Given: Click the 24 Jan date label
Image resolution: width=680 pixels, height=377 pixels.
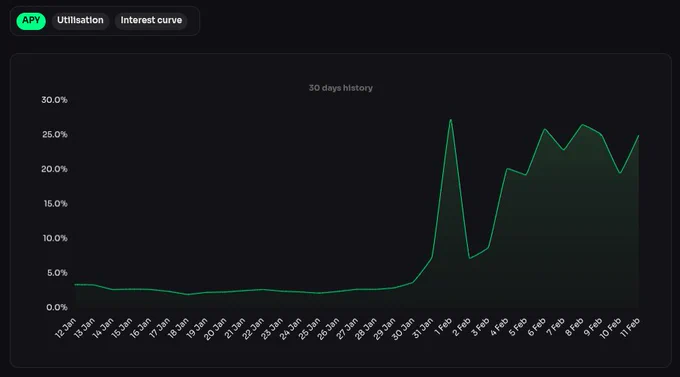Looking at the screenshot, I should coord(291,329).
